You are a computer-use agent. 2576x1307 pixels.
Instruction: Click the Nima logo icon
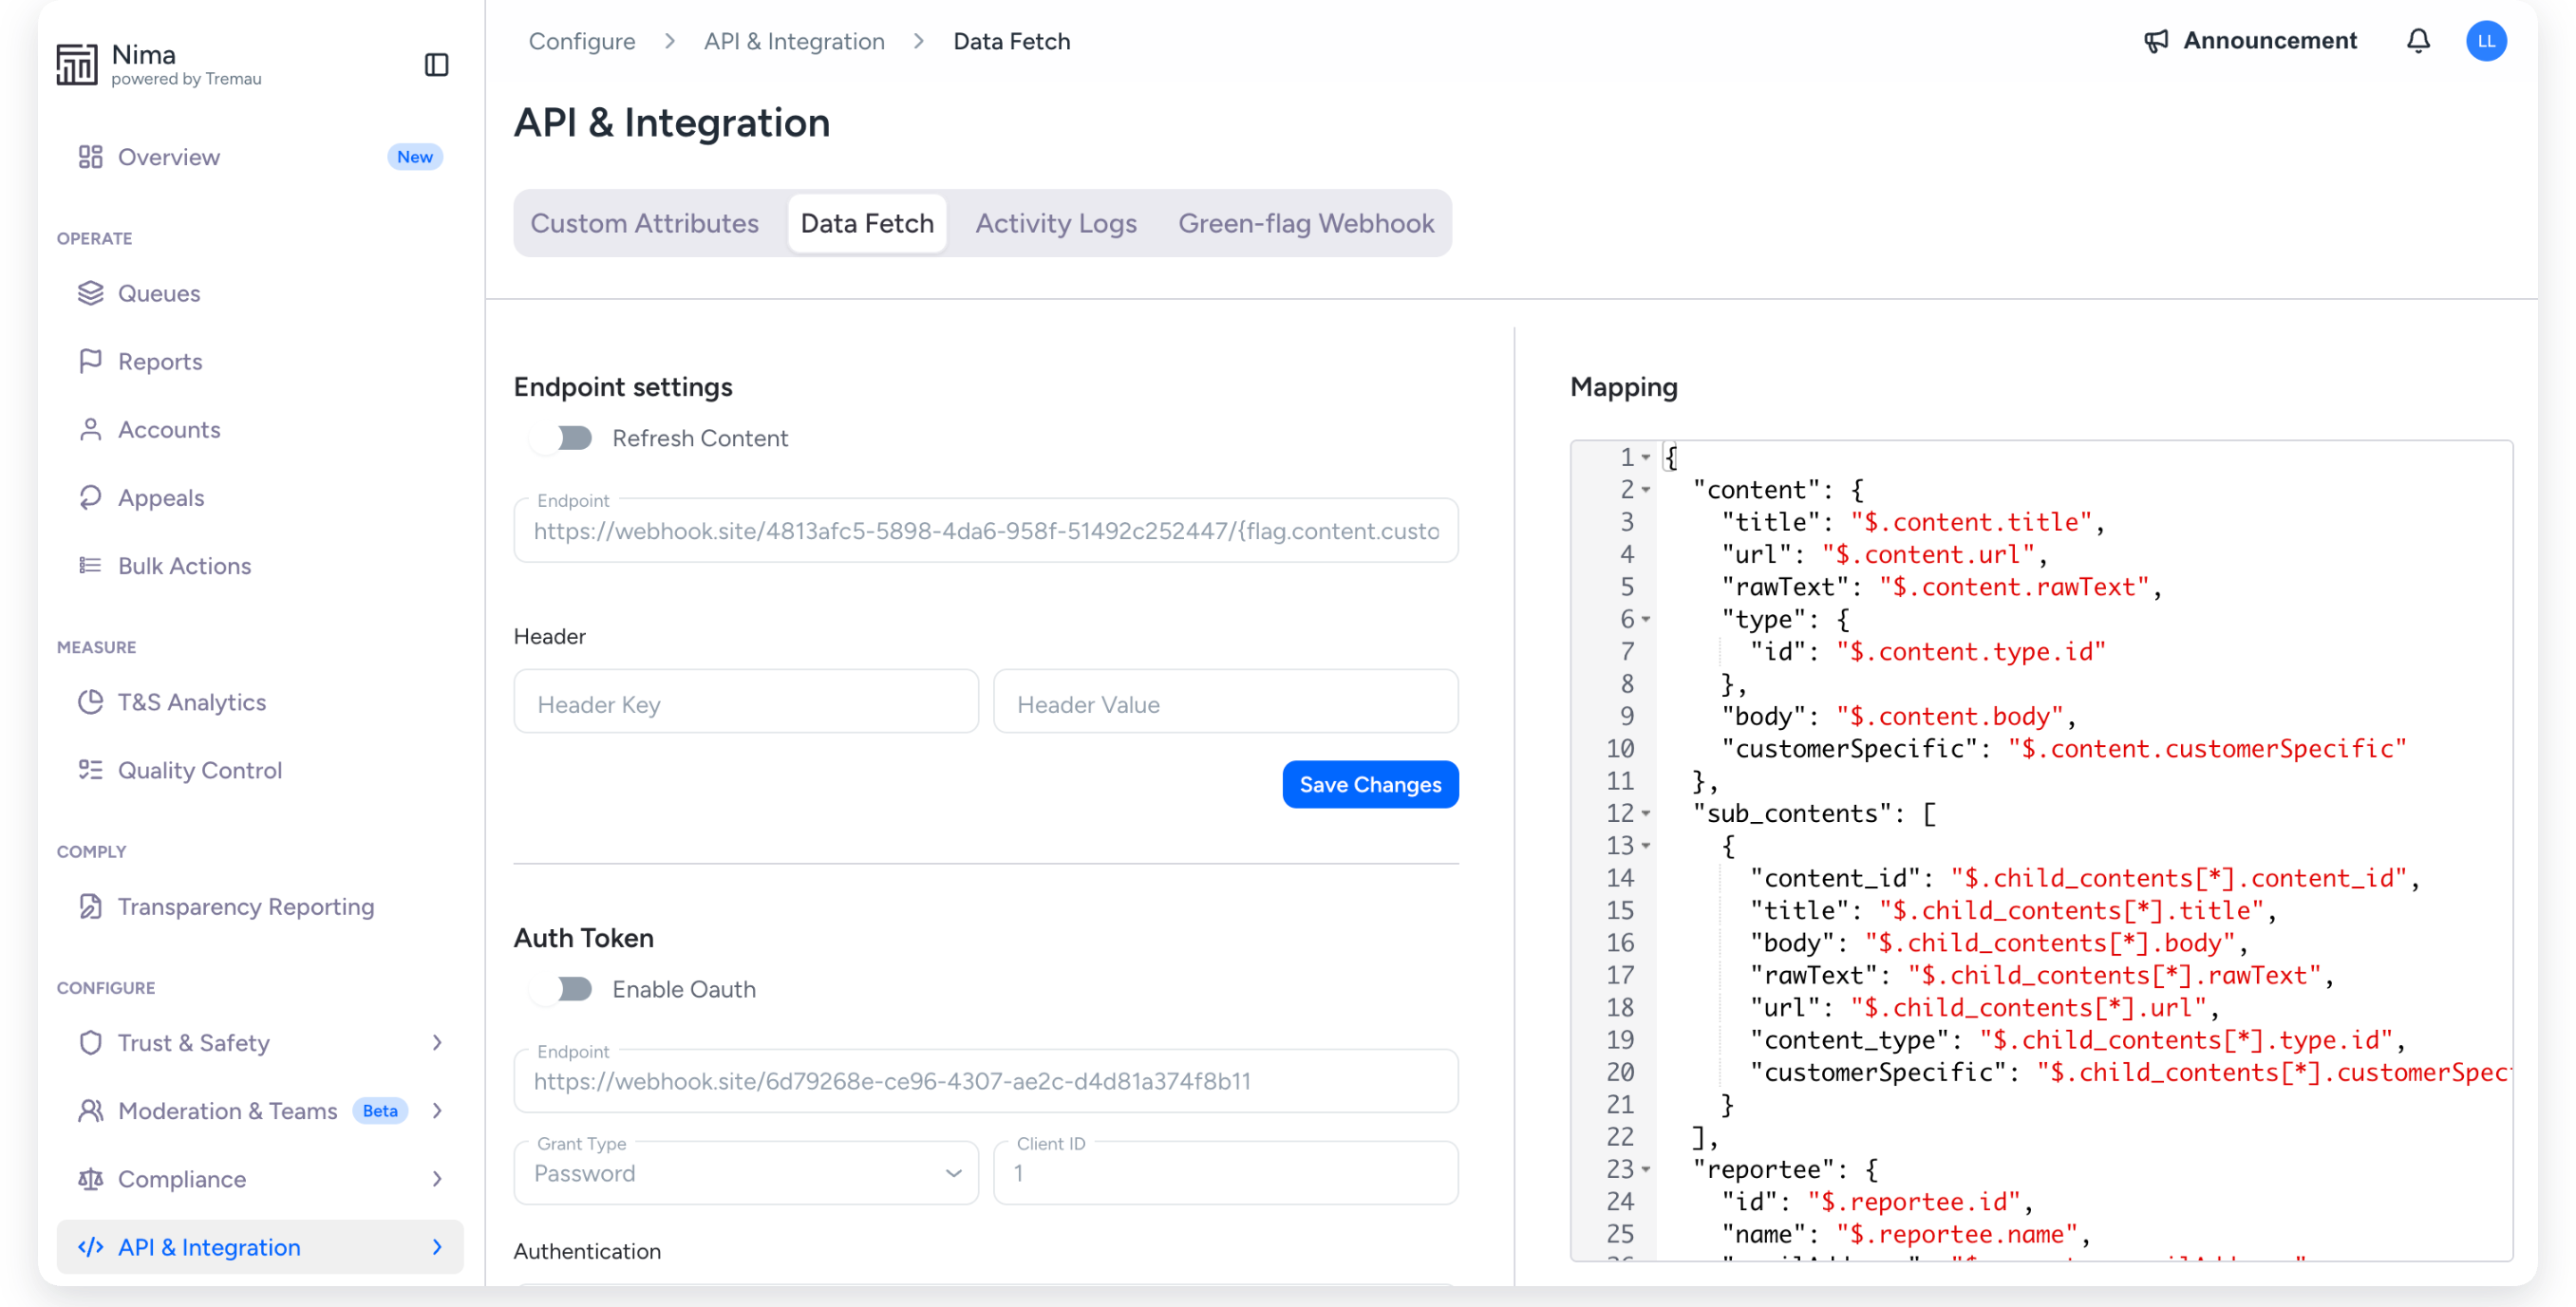(76, 64)
